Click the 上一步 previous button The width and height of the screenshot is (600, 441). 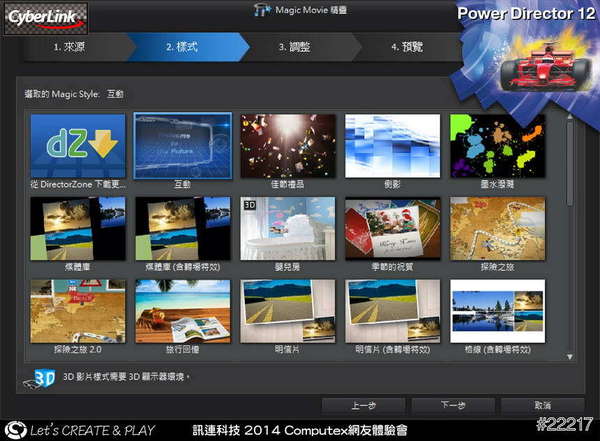[x=363, y=405]
